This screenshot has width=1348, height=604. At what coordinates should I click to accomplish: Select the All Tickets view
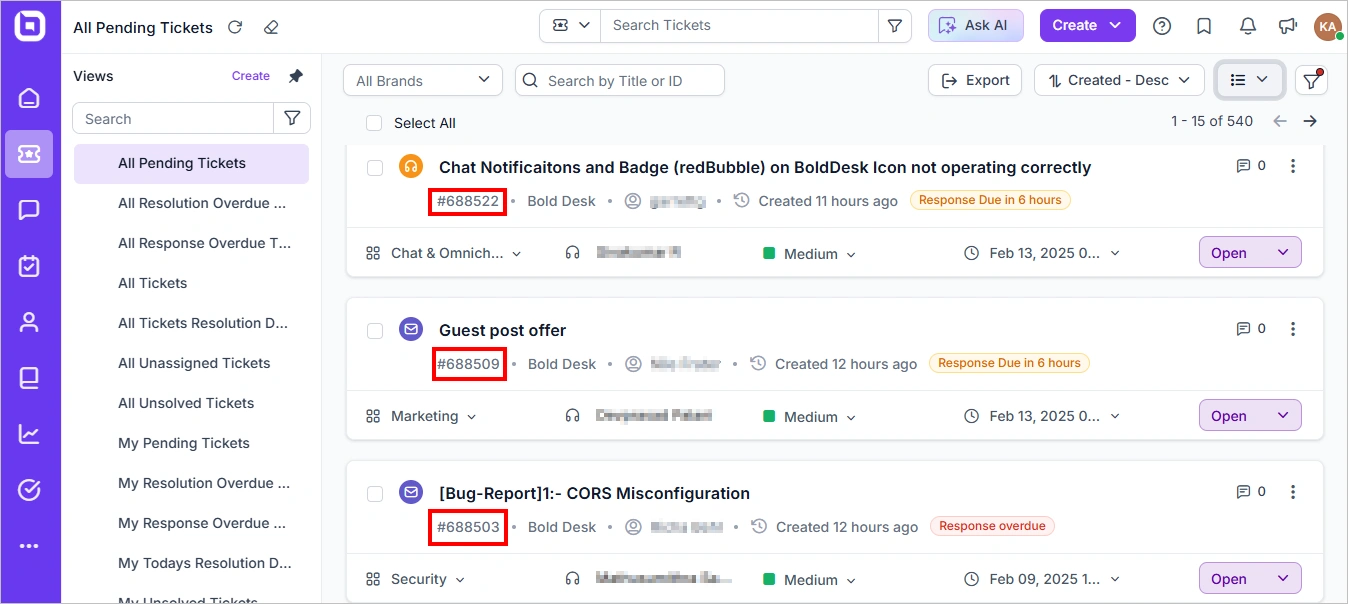pyautogui.click(x=191, y=283)
